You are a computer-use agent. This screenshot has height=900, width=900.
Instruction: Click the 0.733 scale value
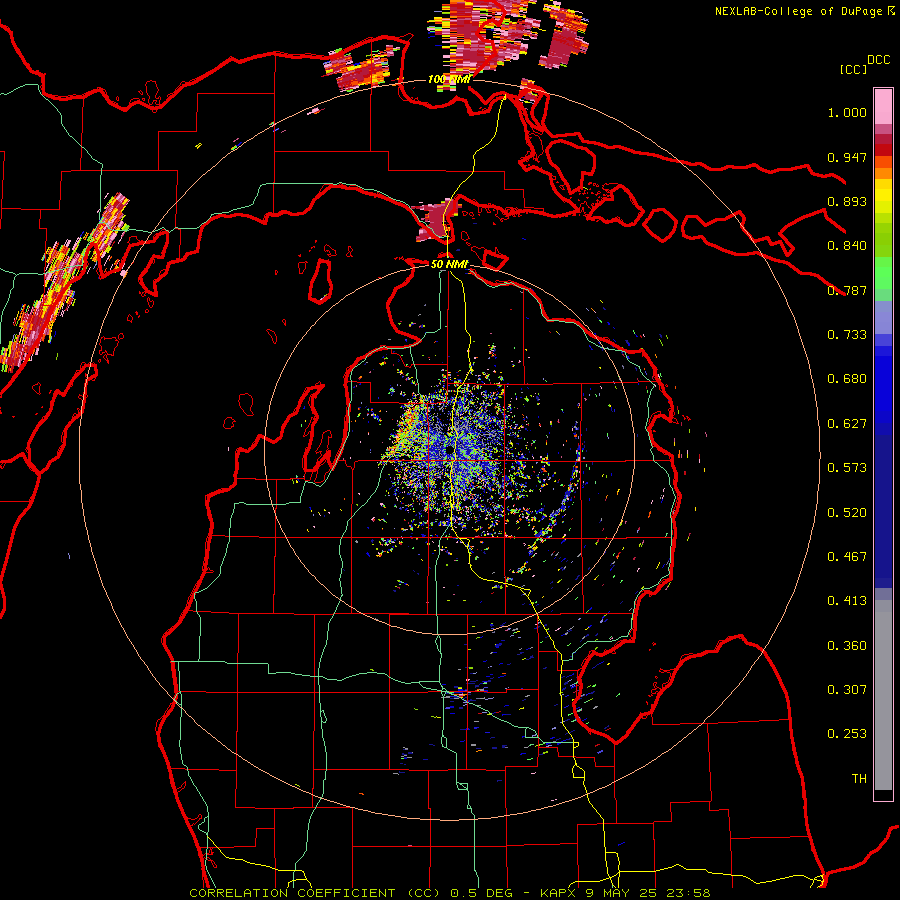point(847,335)
